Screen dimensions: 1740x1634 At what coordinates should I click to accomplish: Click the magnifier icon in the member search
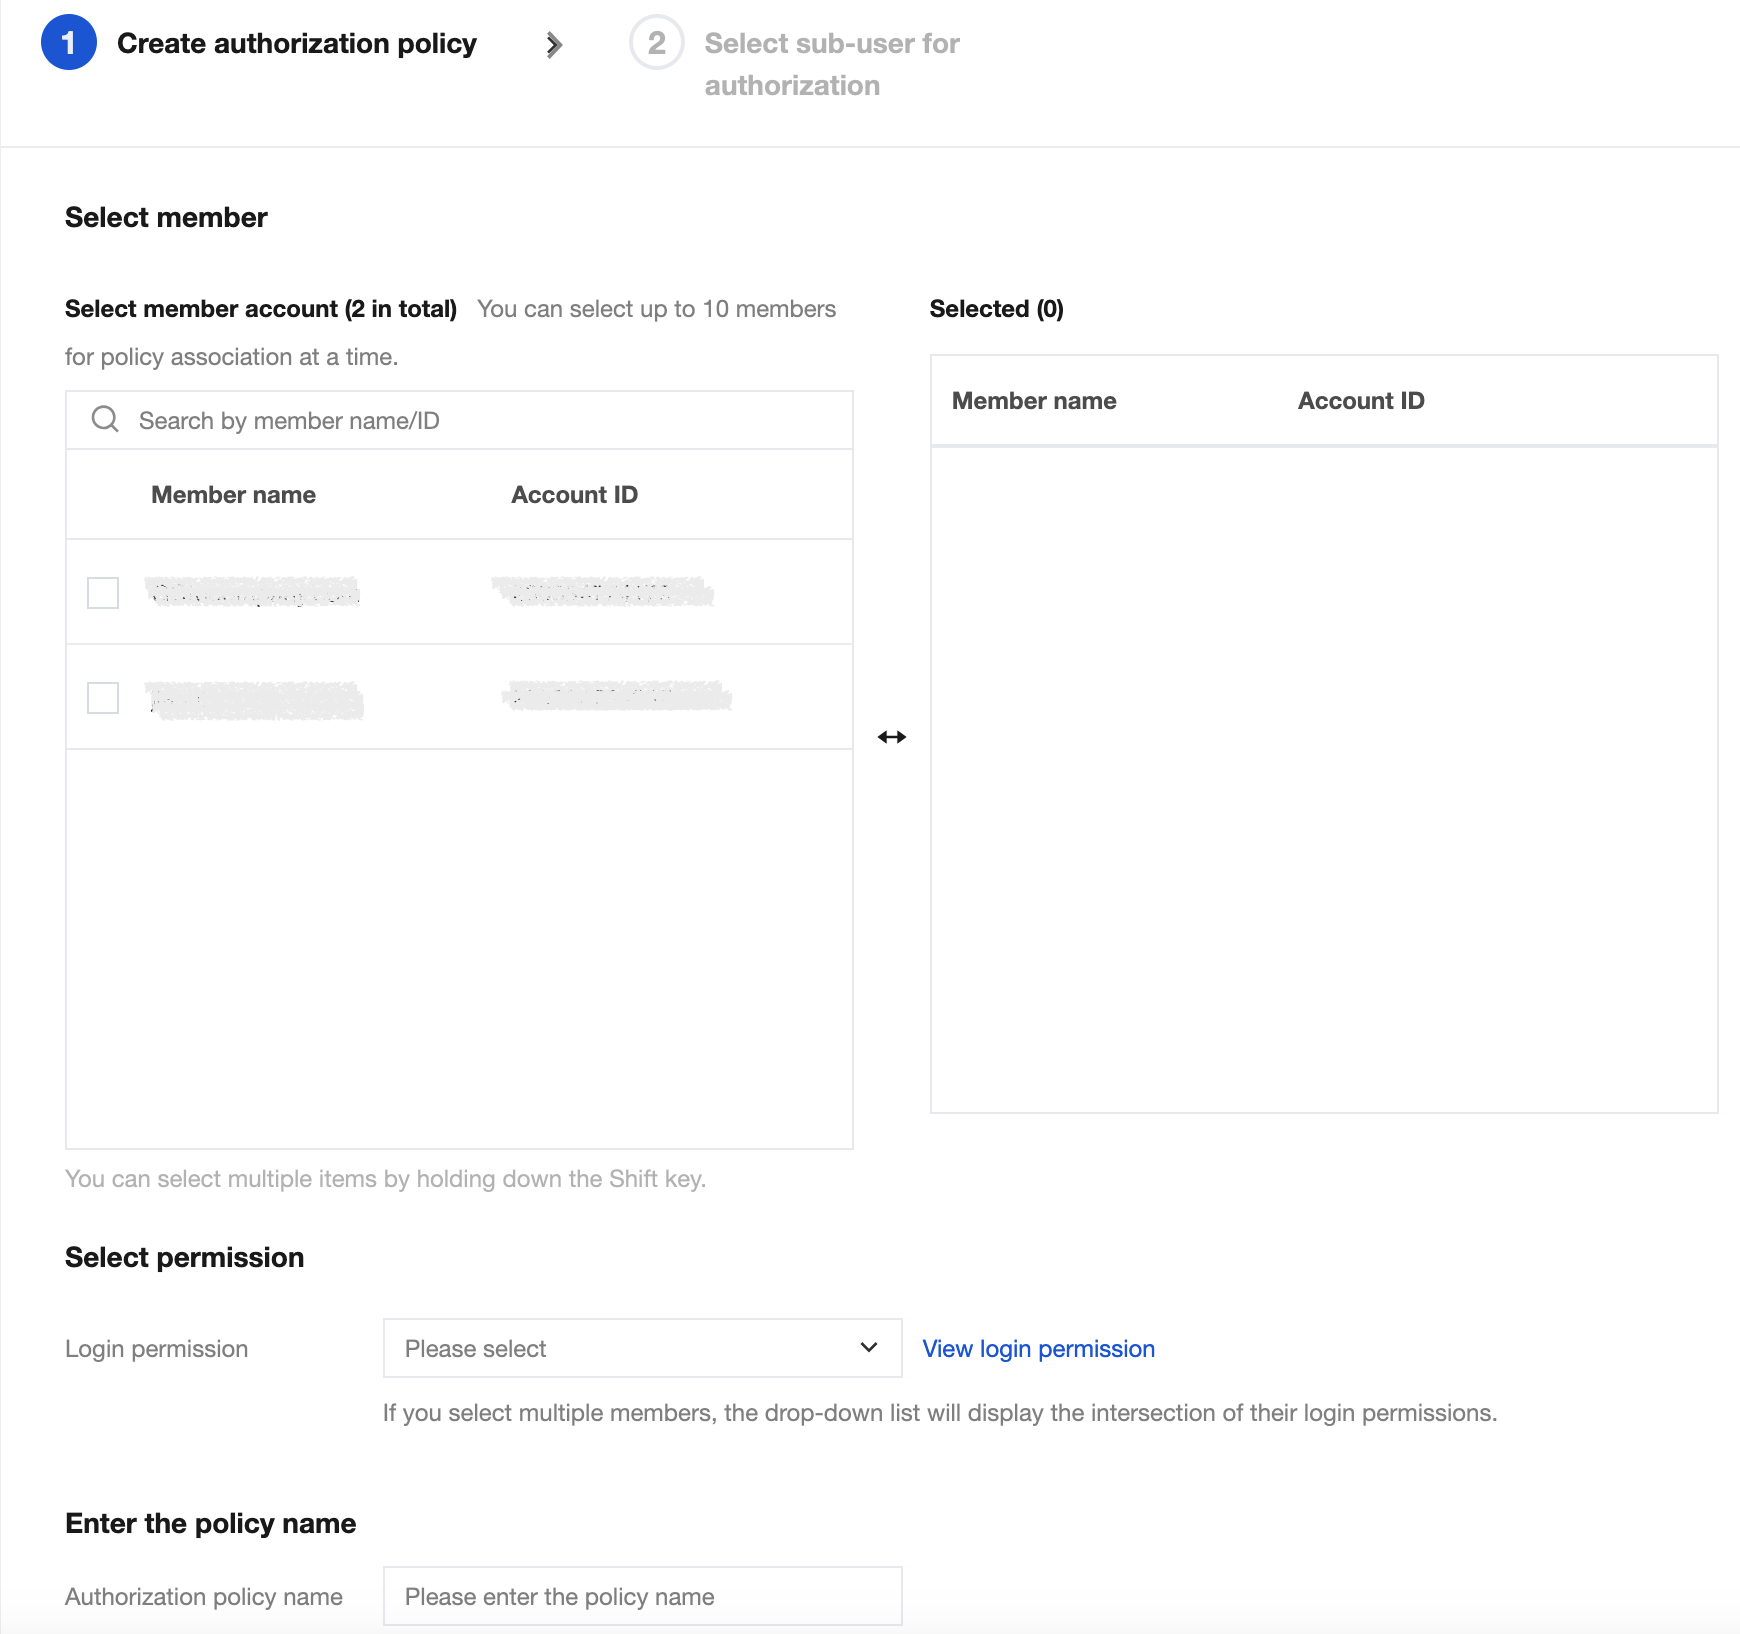pyautogui.click(x=105, y=419)
